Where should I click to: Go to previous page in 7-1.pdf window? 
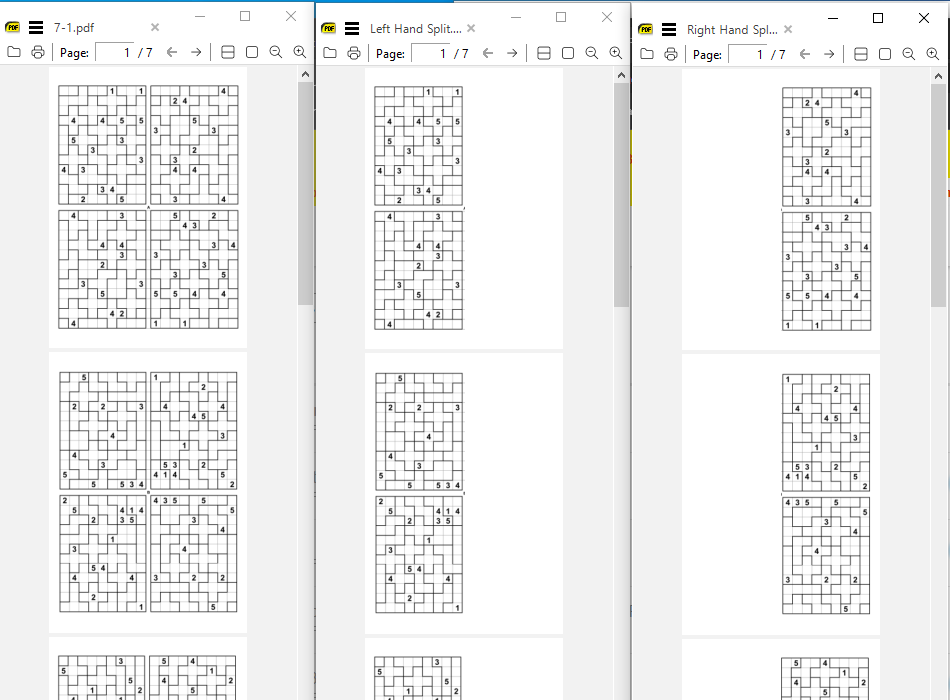click(172, 52)
